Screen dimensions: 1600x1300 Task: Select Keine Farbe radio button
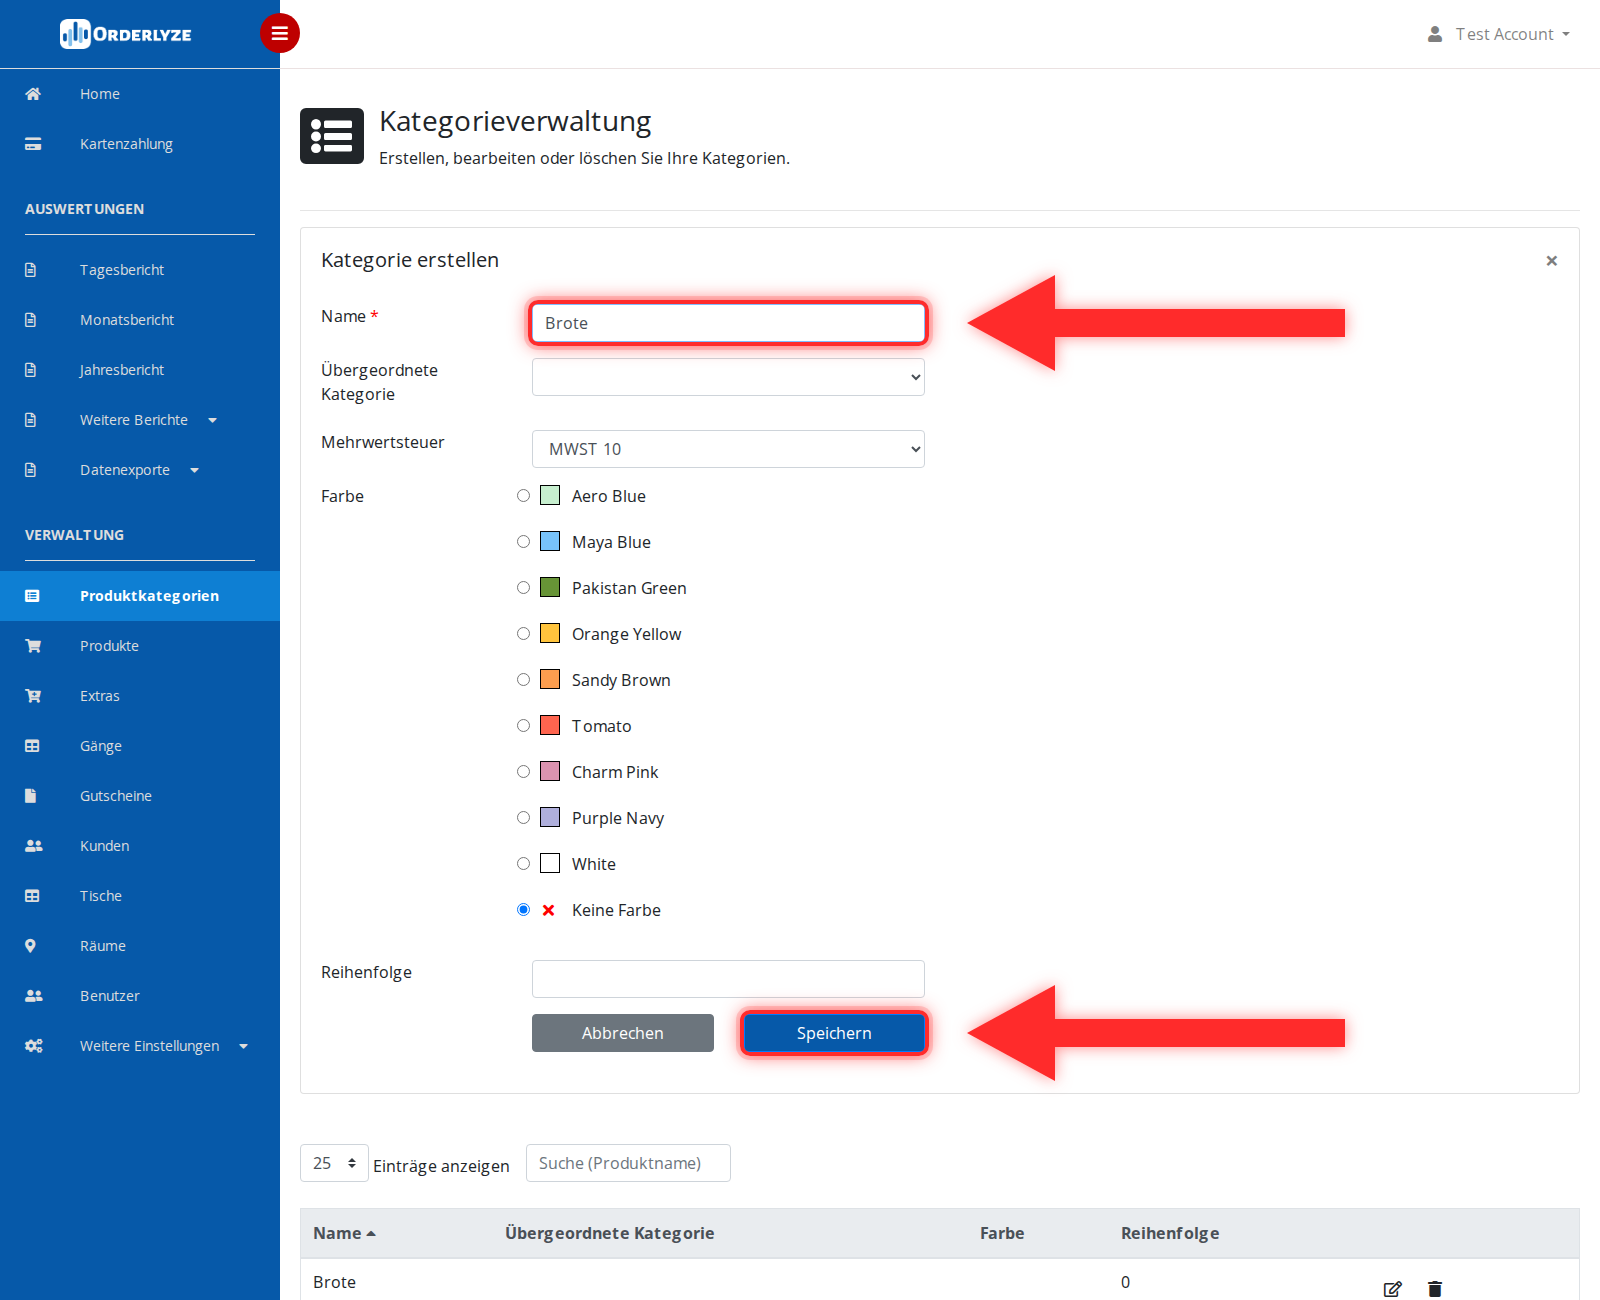[x=523, y=909]
